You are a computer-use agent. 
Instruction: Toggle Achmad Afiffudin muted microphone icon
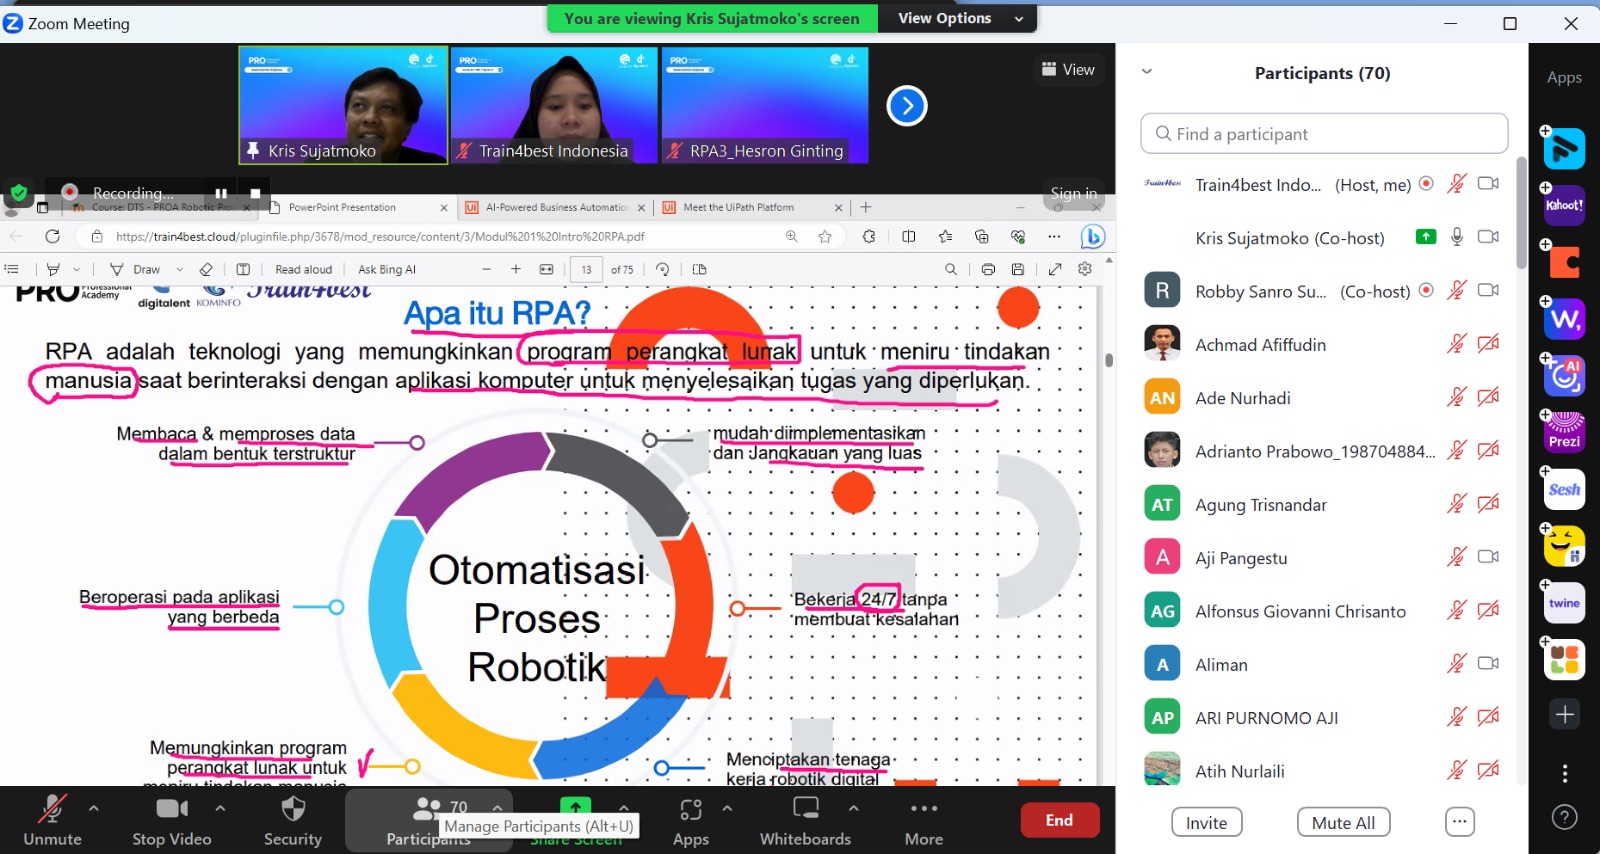(x=1457, y=344)
